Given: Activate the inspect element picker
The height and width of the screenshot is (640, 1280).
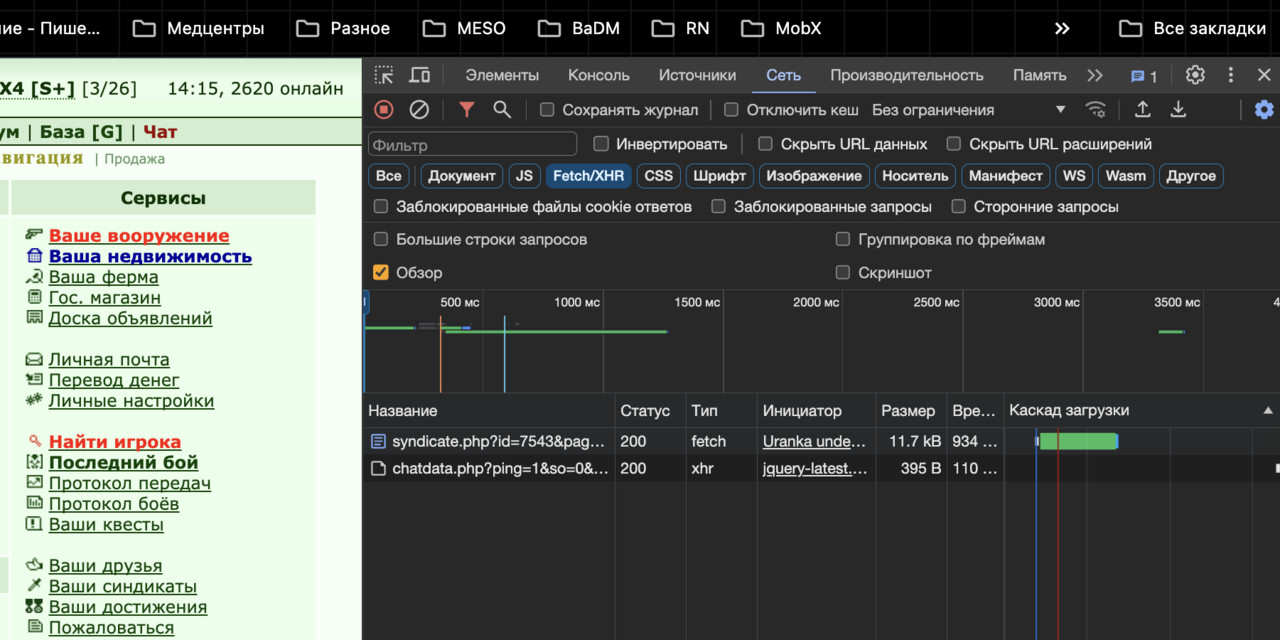Looking at the screenshot, I should [384, 75].
